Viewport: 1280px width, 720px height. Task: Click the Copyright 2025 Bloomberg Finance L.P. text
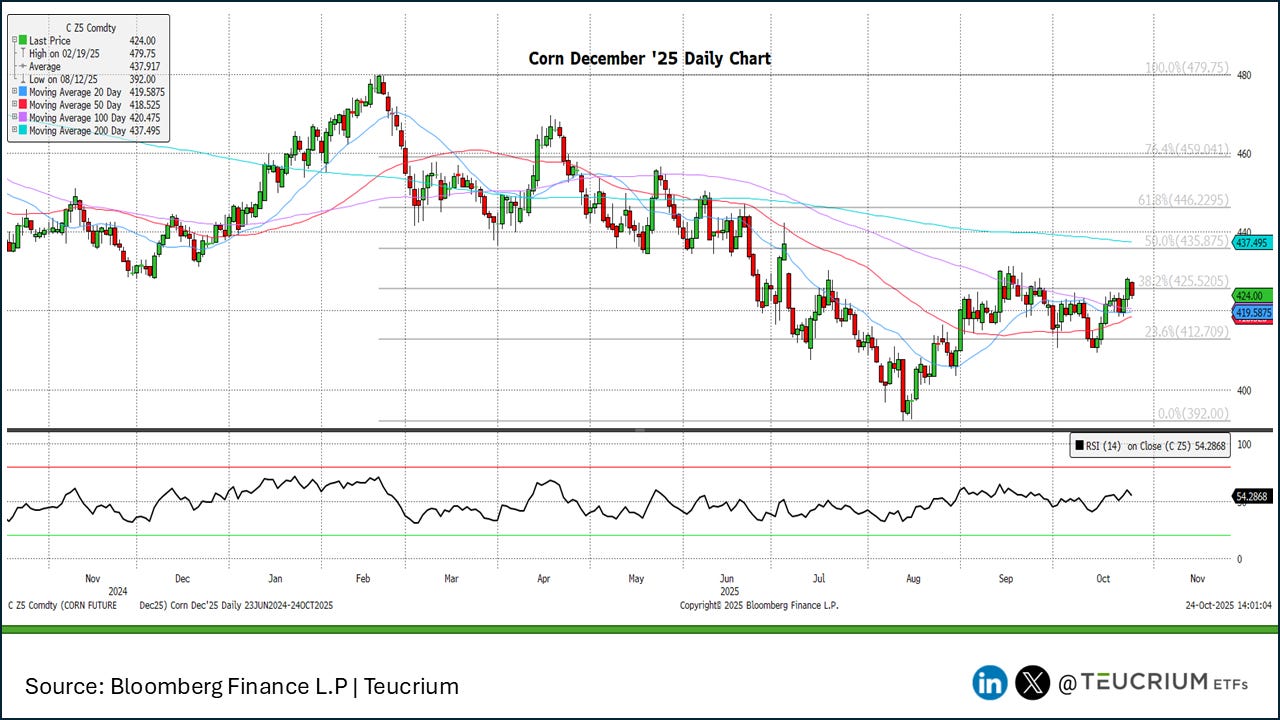759,606
